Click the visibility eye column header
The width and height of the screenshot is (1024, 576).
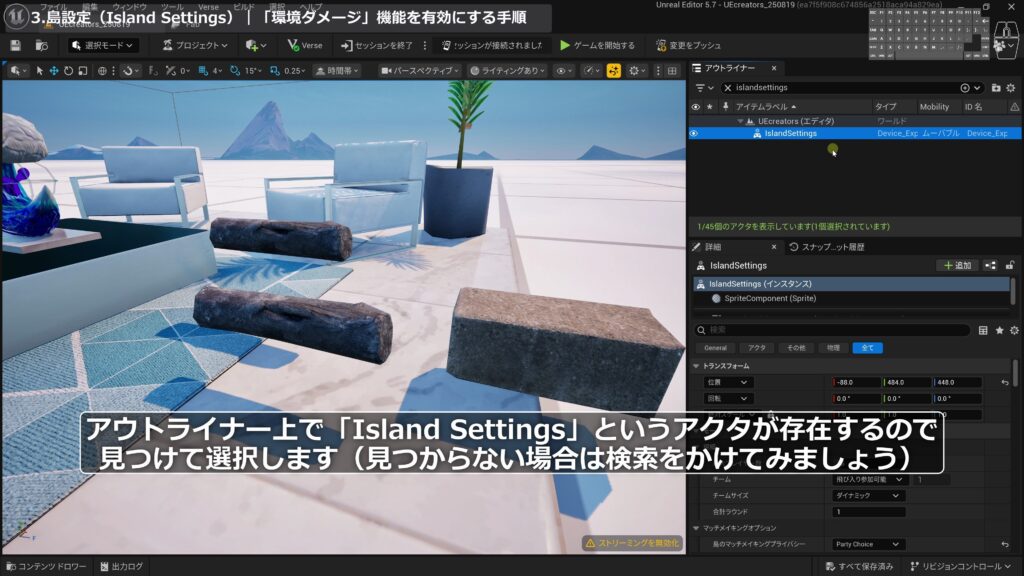pyautogui.click(x=695, y=106)
